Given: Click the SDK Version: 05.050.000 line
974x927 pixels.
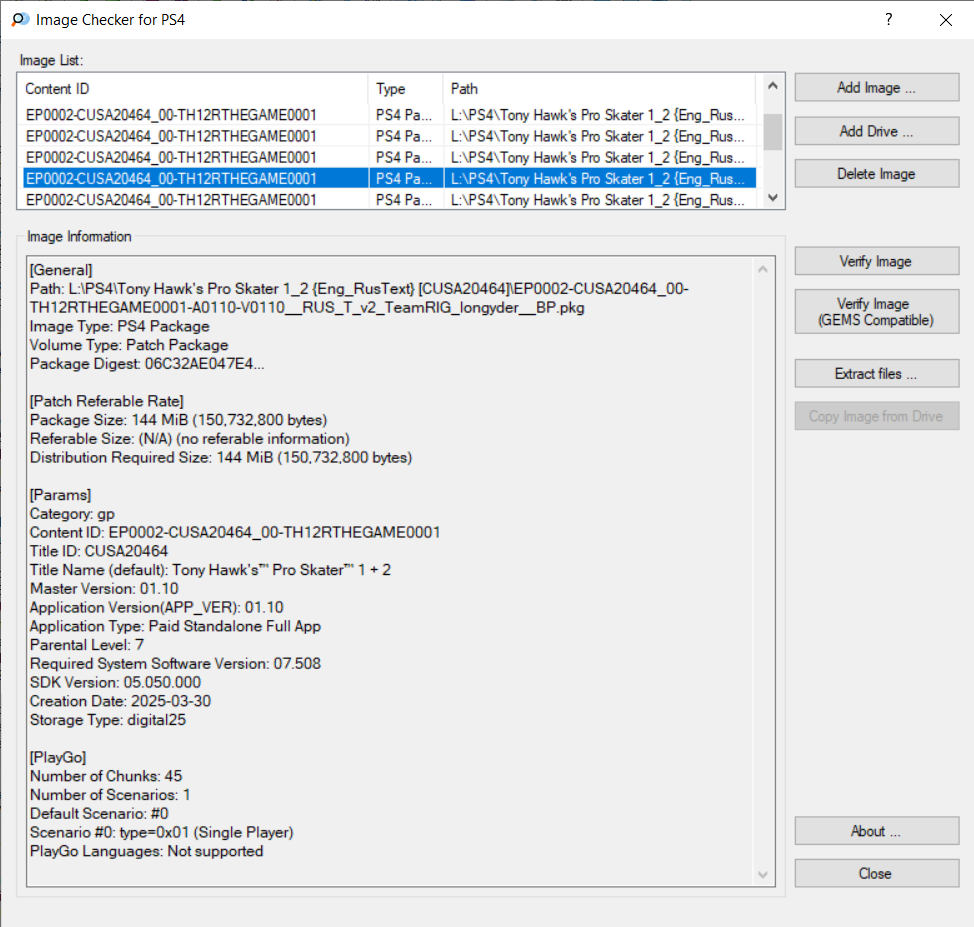Looking at the screenshot, I should [x=116, y=682].
